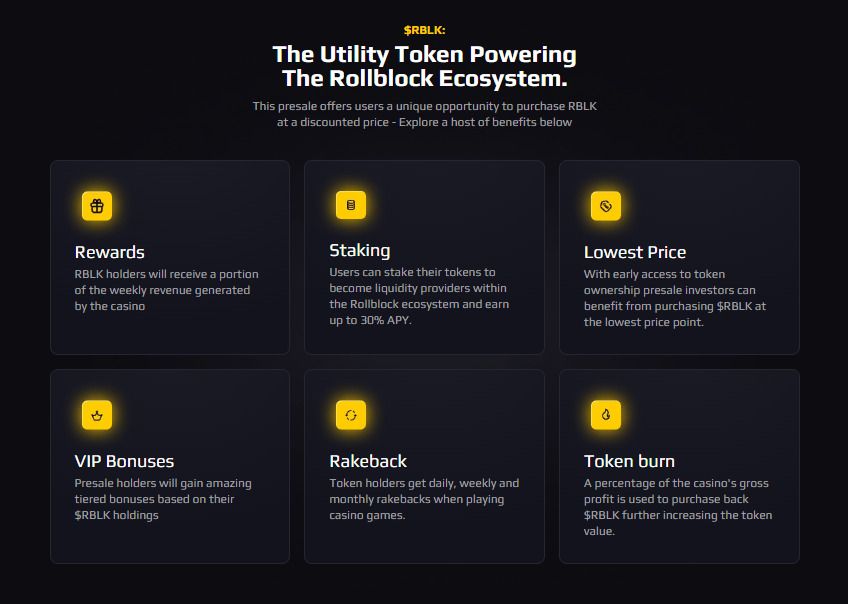
Task: Select the Token burn heading
Action: click(629, 461)
